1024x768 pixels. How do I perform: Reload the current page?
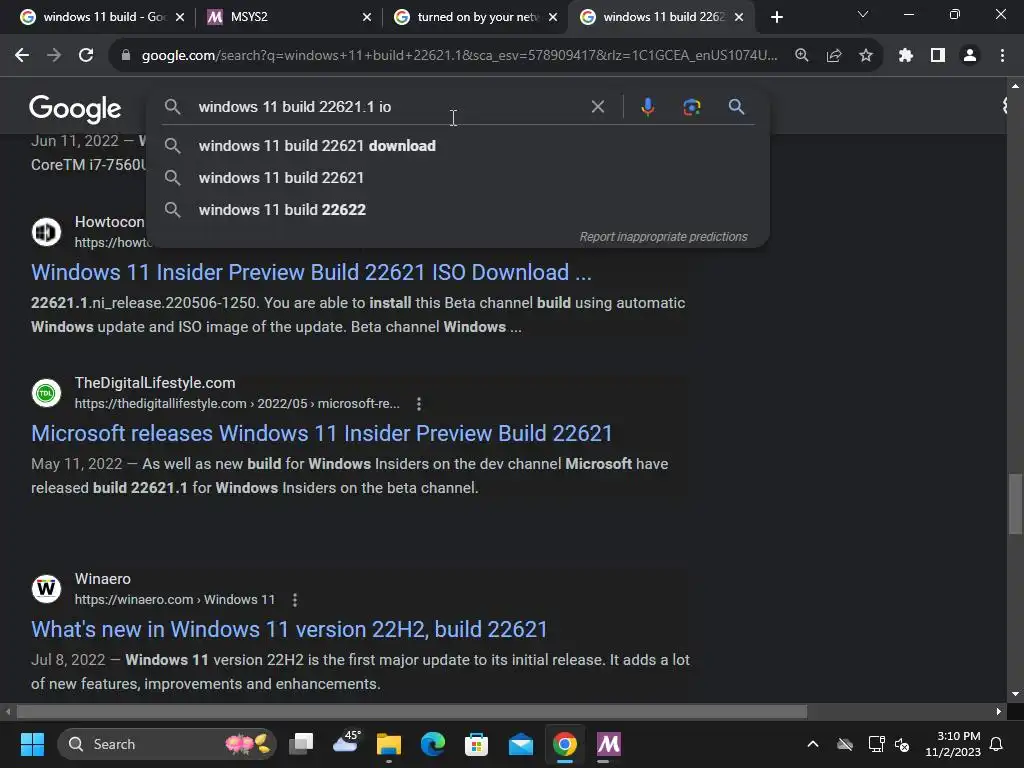coord(86,56)
